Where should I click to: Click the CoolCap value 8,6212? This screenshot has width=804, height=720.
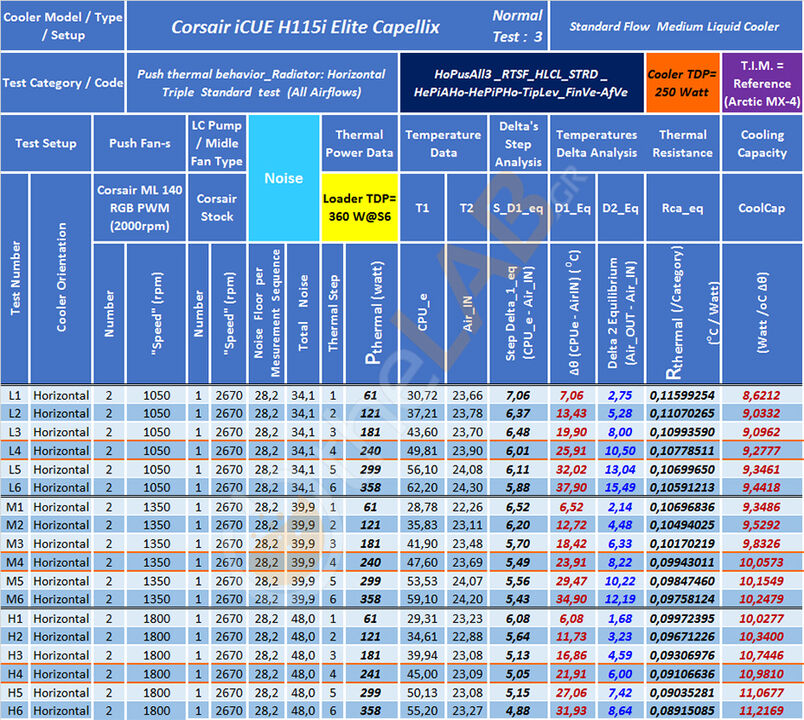761,395
